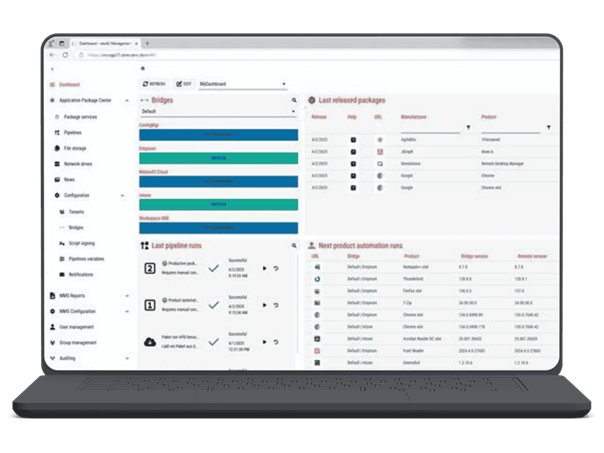The width and height of the screenshot is (604, 453).
Task: Click the 7-Zip URL icon
Action: (317, 303)
